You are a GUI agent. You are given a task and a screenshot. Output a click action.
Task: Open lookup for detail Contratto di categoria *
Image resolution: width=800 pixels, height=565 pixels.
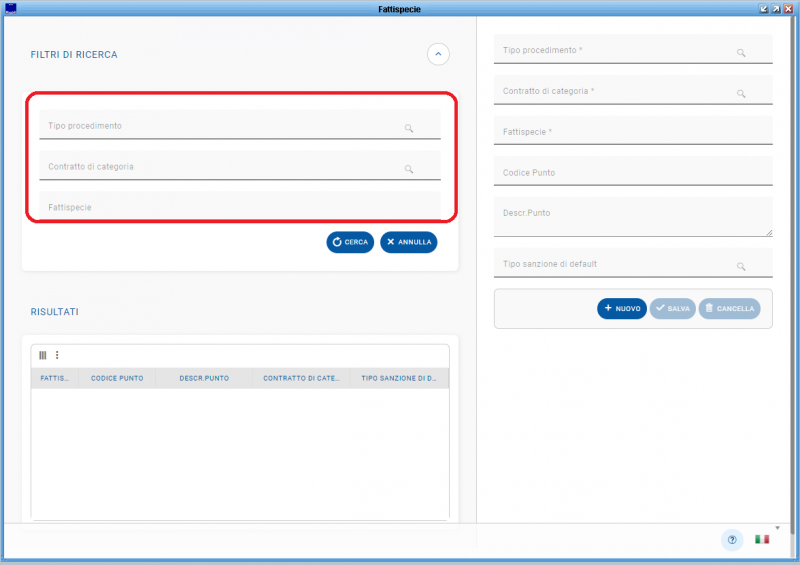coord(741,93)
